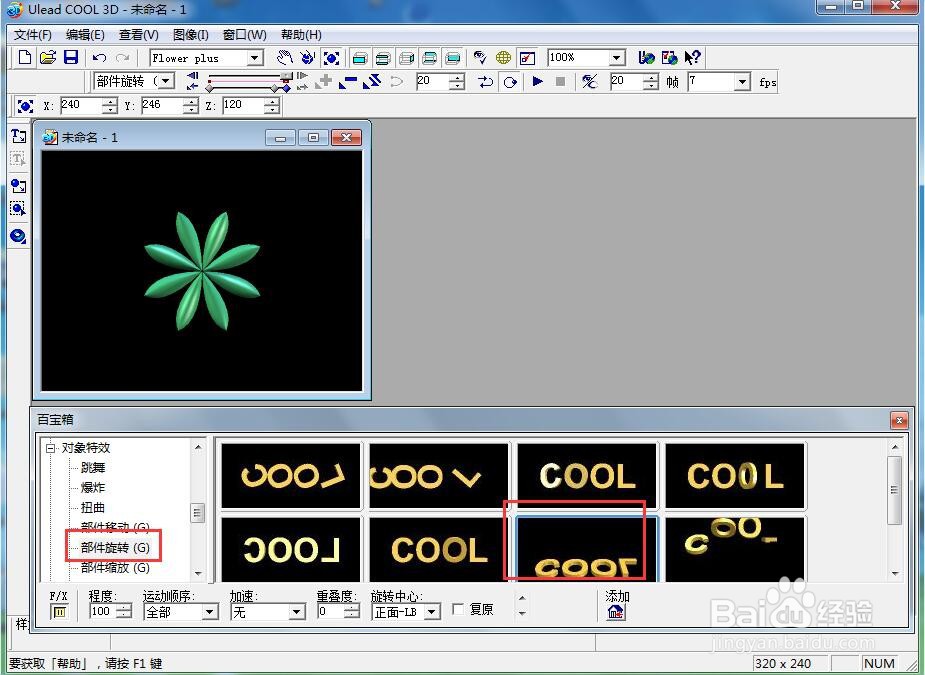Select 跳舞 in the effects tree
This screenshot has width=925, height=675.
click(93, 468)
